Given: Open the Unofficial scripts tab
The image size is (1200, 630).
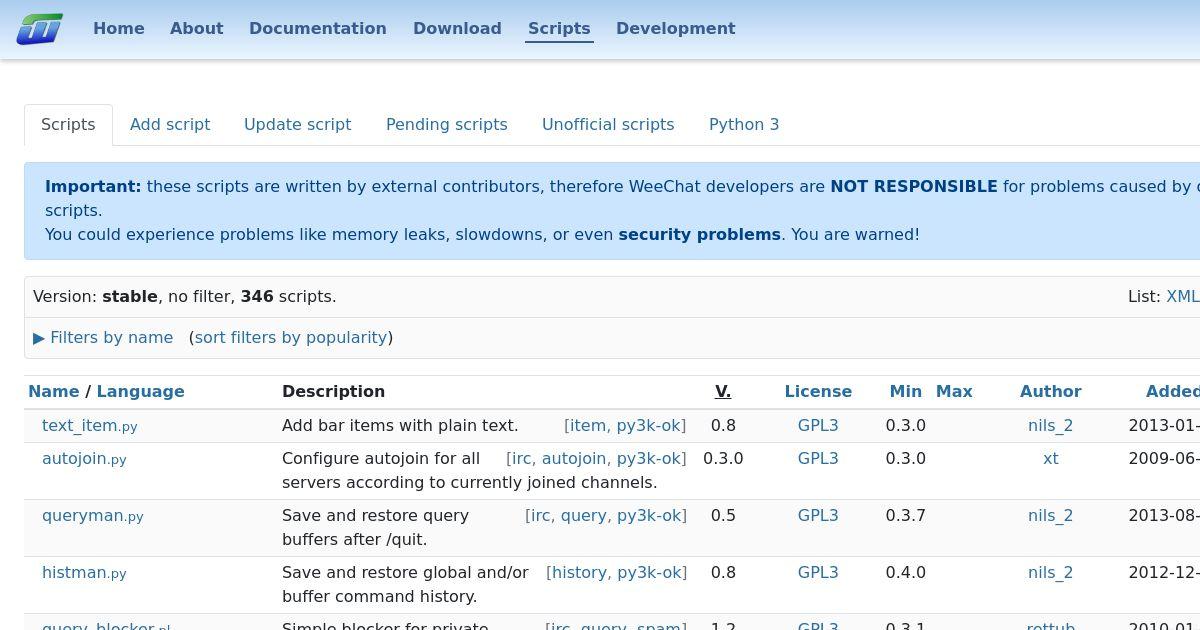Looking at the screenshot, I should [x=608, y=125].
